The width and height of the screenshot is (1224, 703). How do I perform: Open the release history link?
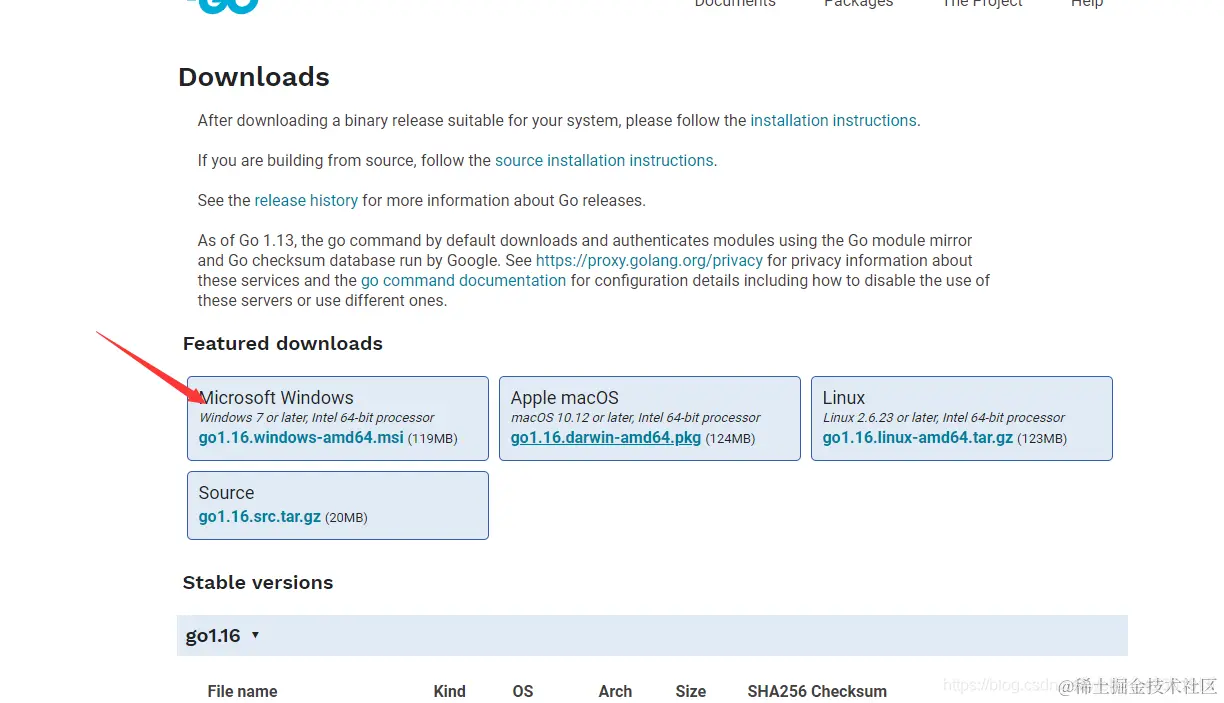306,200
